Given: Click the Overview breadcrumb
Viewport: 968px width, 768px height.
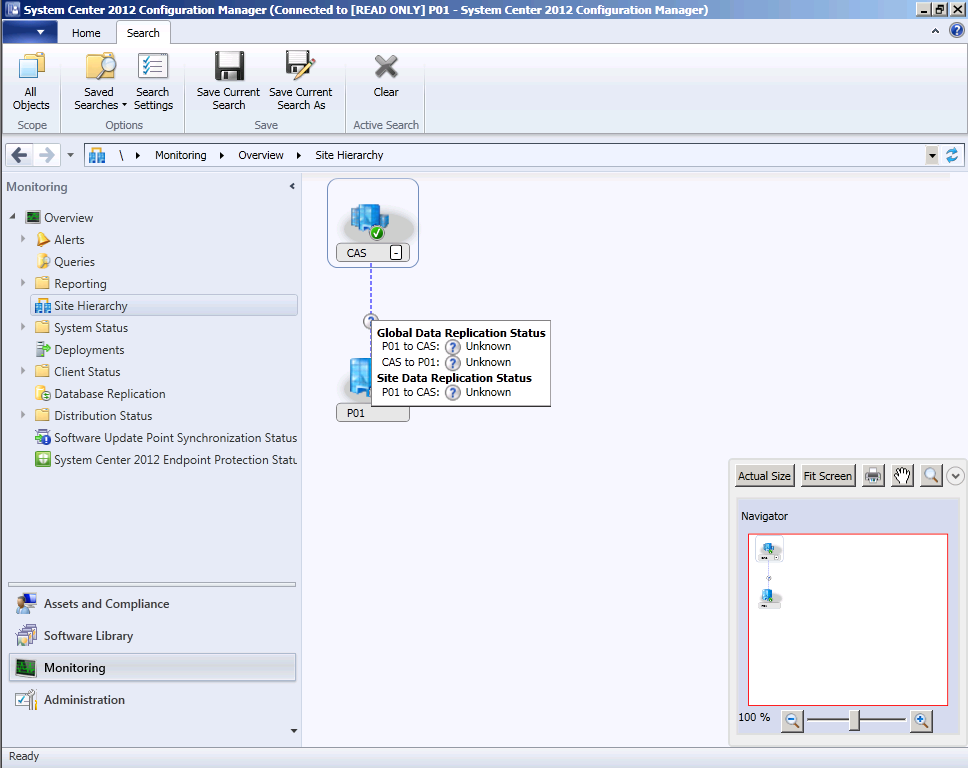Looking at the screenshot, I should pos(261,155).
